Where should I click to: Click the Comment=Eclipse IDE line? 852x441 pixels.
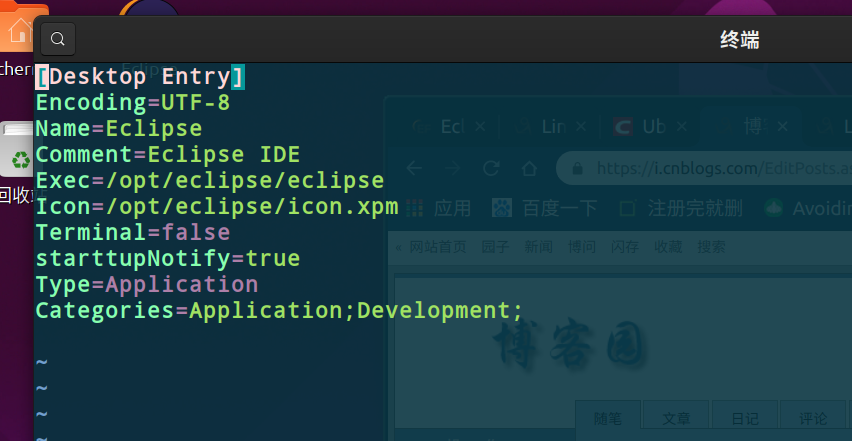point(168,155)
